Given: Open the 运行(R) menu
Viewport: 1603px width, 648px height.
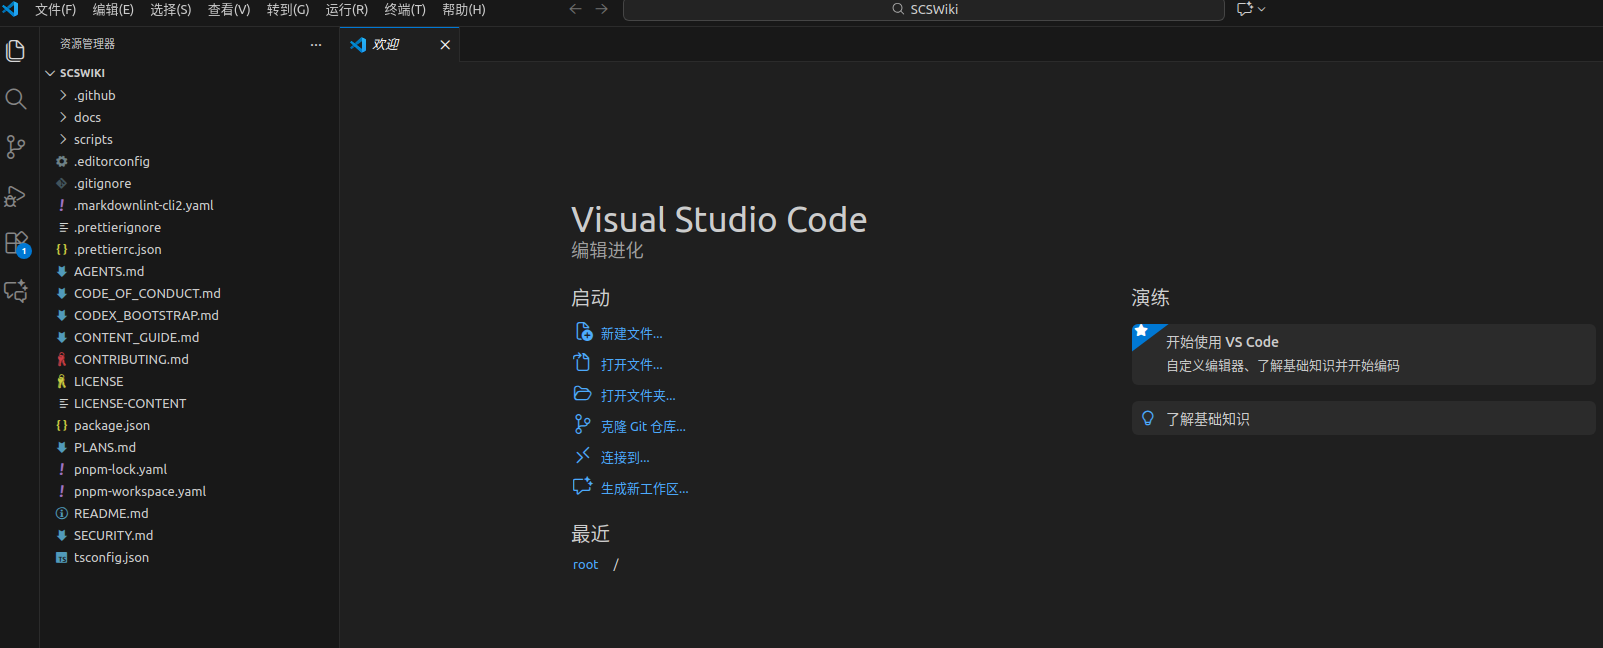Looking at the screenshot, I should pos(347,9).
